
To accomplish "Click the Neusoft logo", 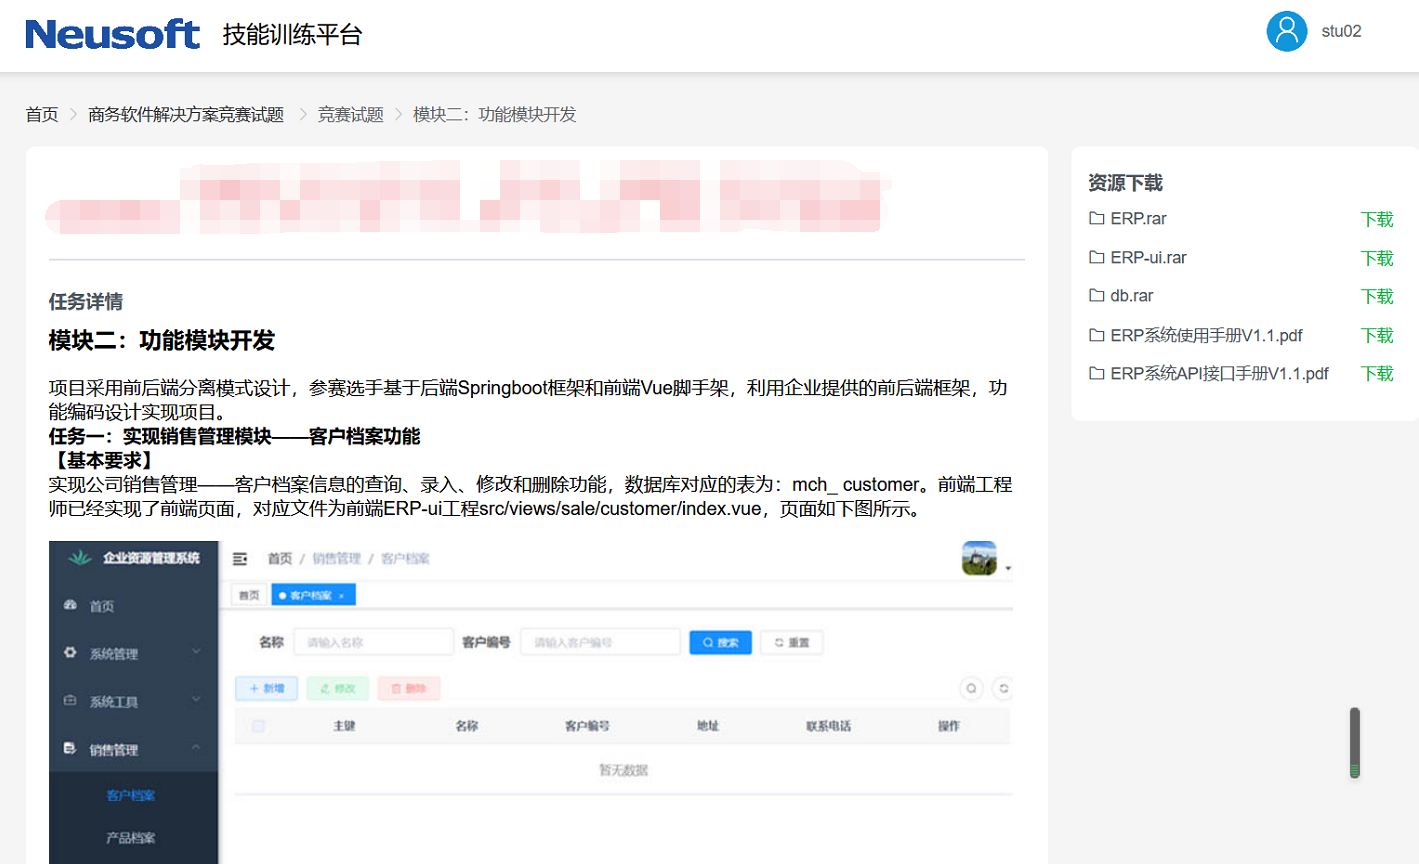I will click(112, 34).
